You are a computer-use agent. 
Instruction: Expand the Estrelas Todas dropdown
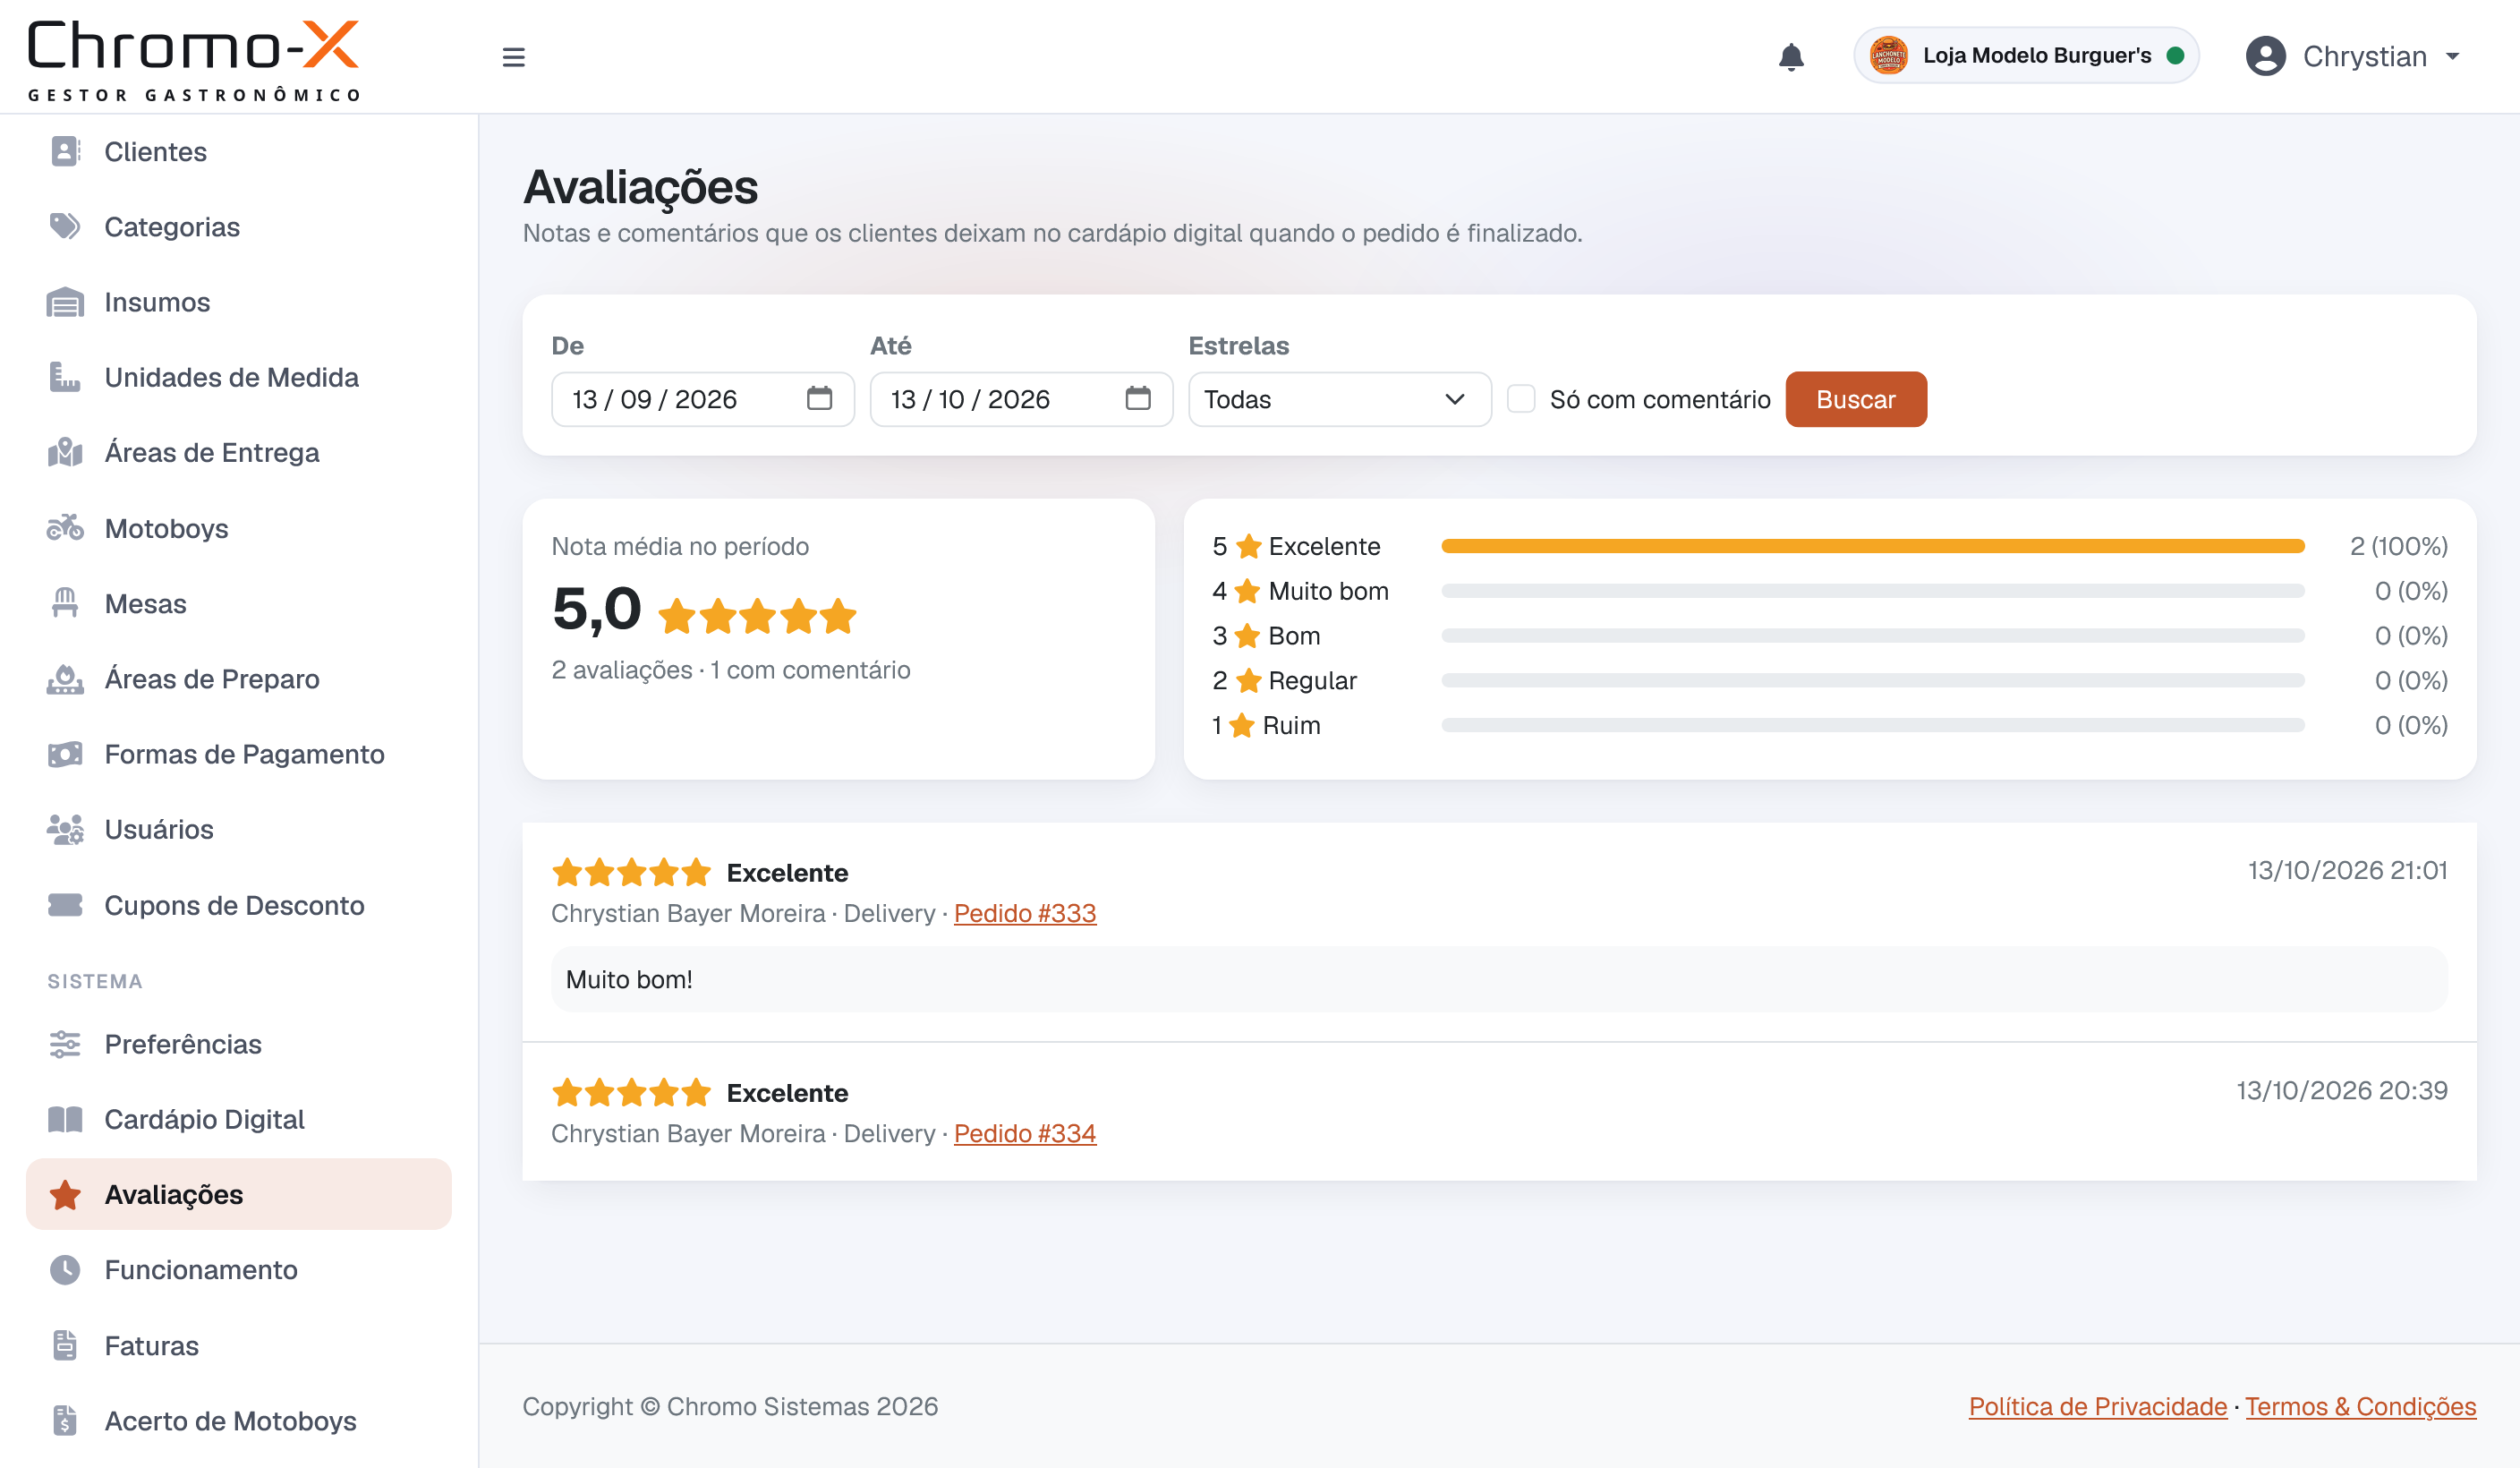point(1340,399)
